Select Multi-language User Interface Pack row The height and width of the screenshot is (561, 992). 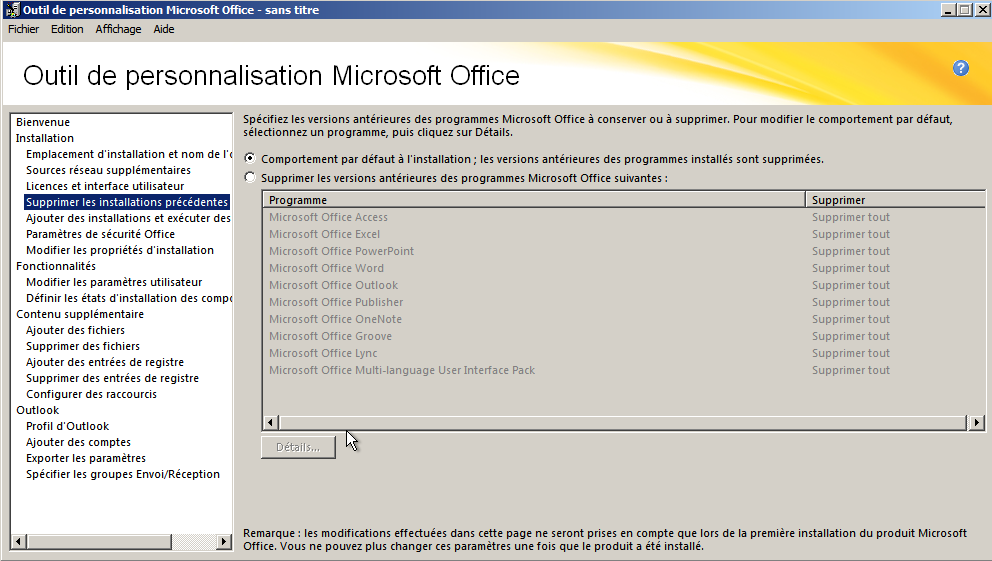tap(624, 371)
